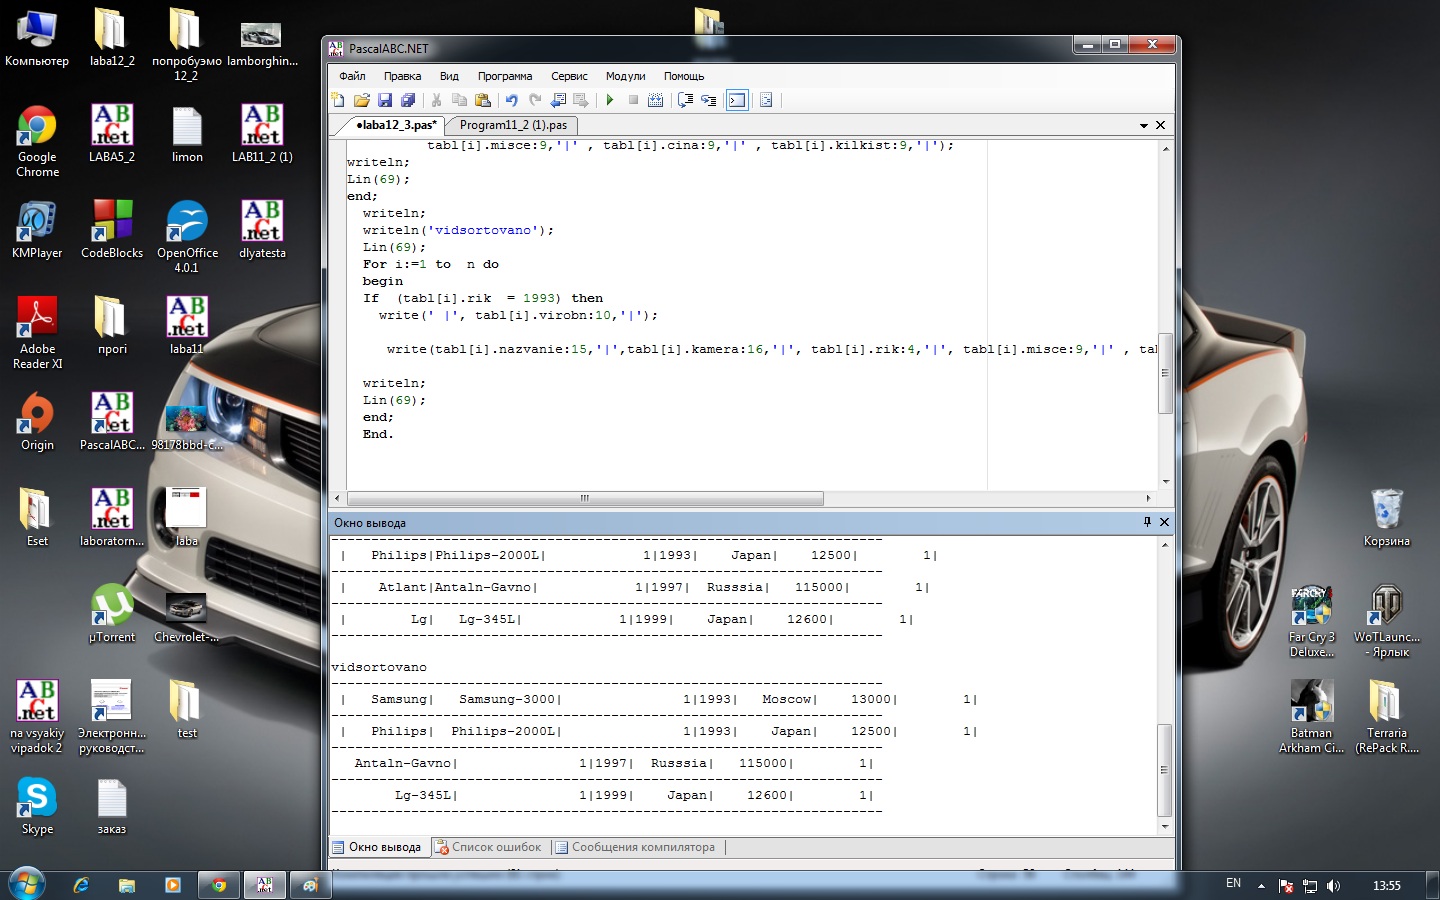Toggle pin on the Окно вывода panel
This screenshot has height=900, width=1440.
[1147, 522]
